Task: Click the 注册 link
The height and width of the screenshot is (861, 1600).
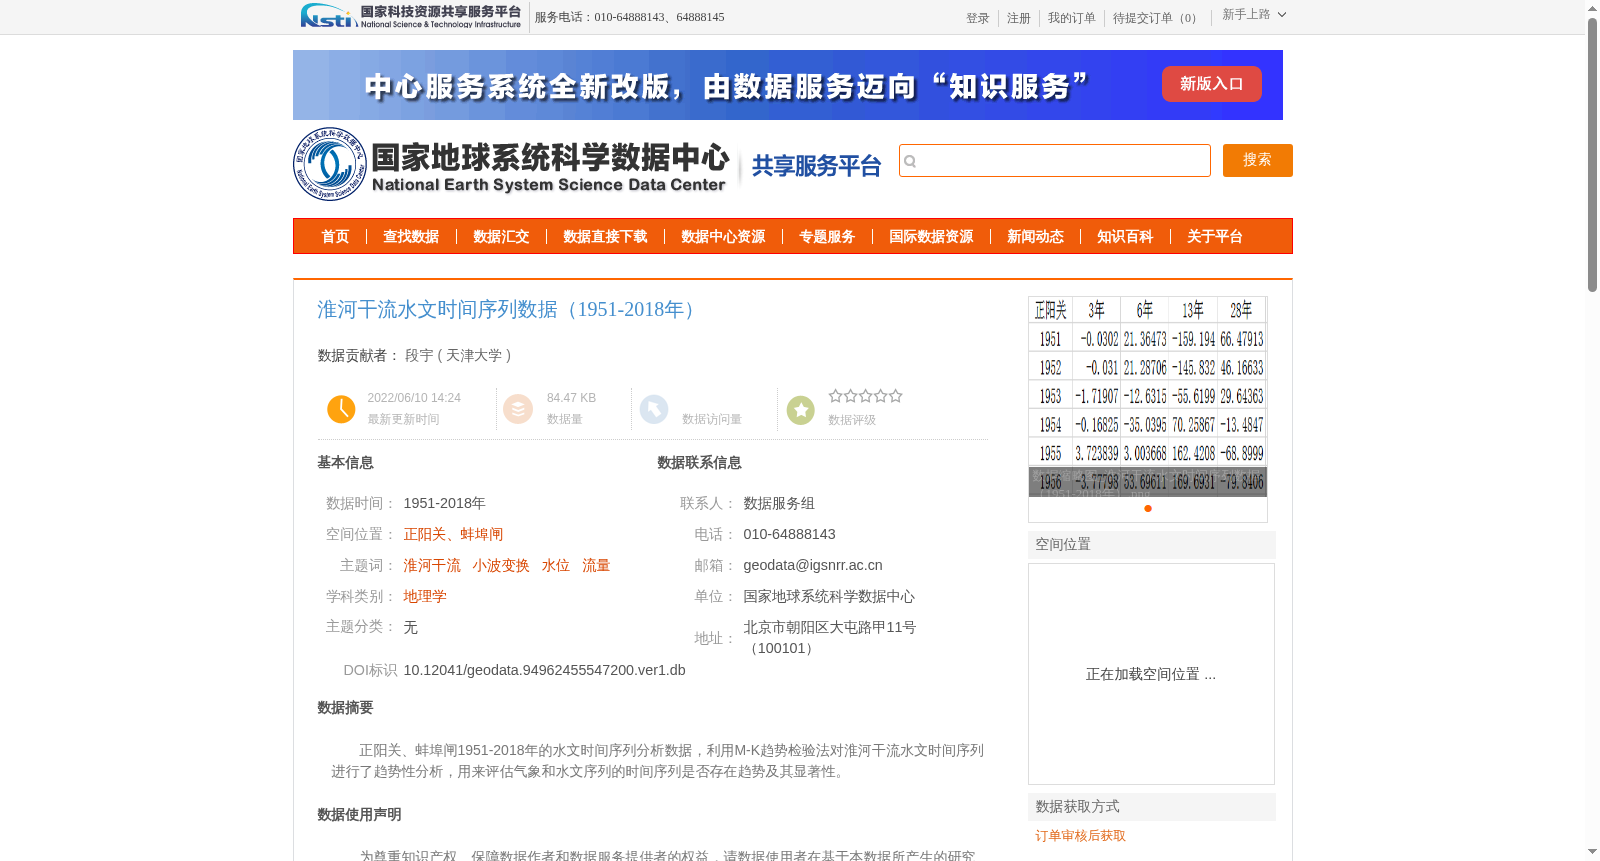Action: (x=1019, y=18)
